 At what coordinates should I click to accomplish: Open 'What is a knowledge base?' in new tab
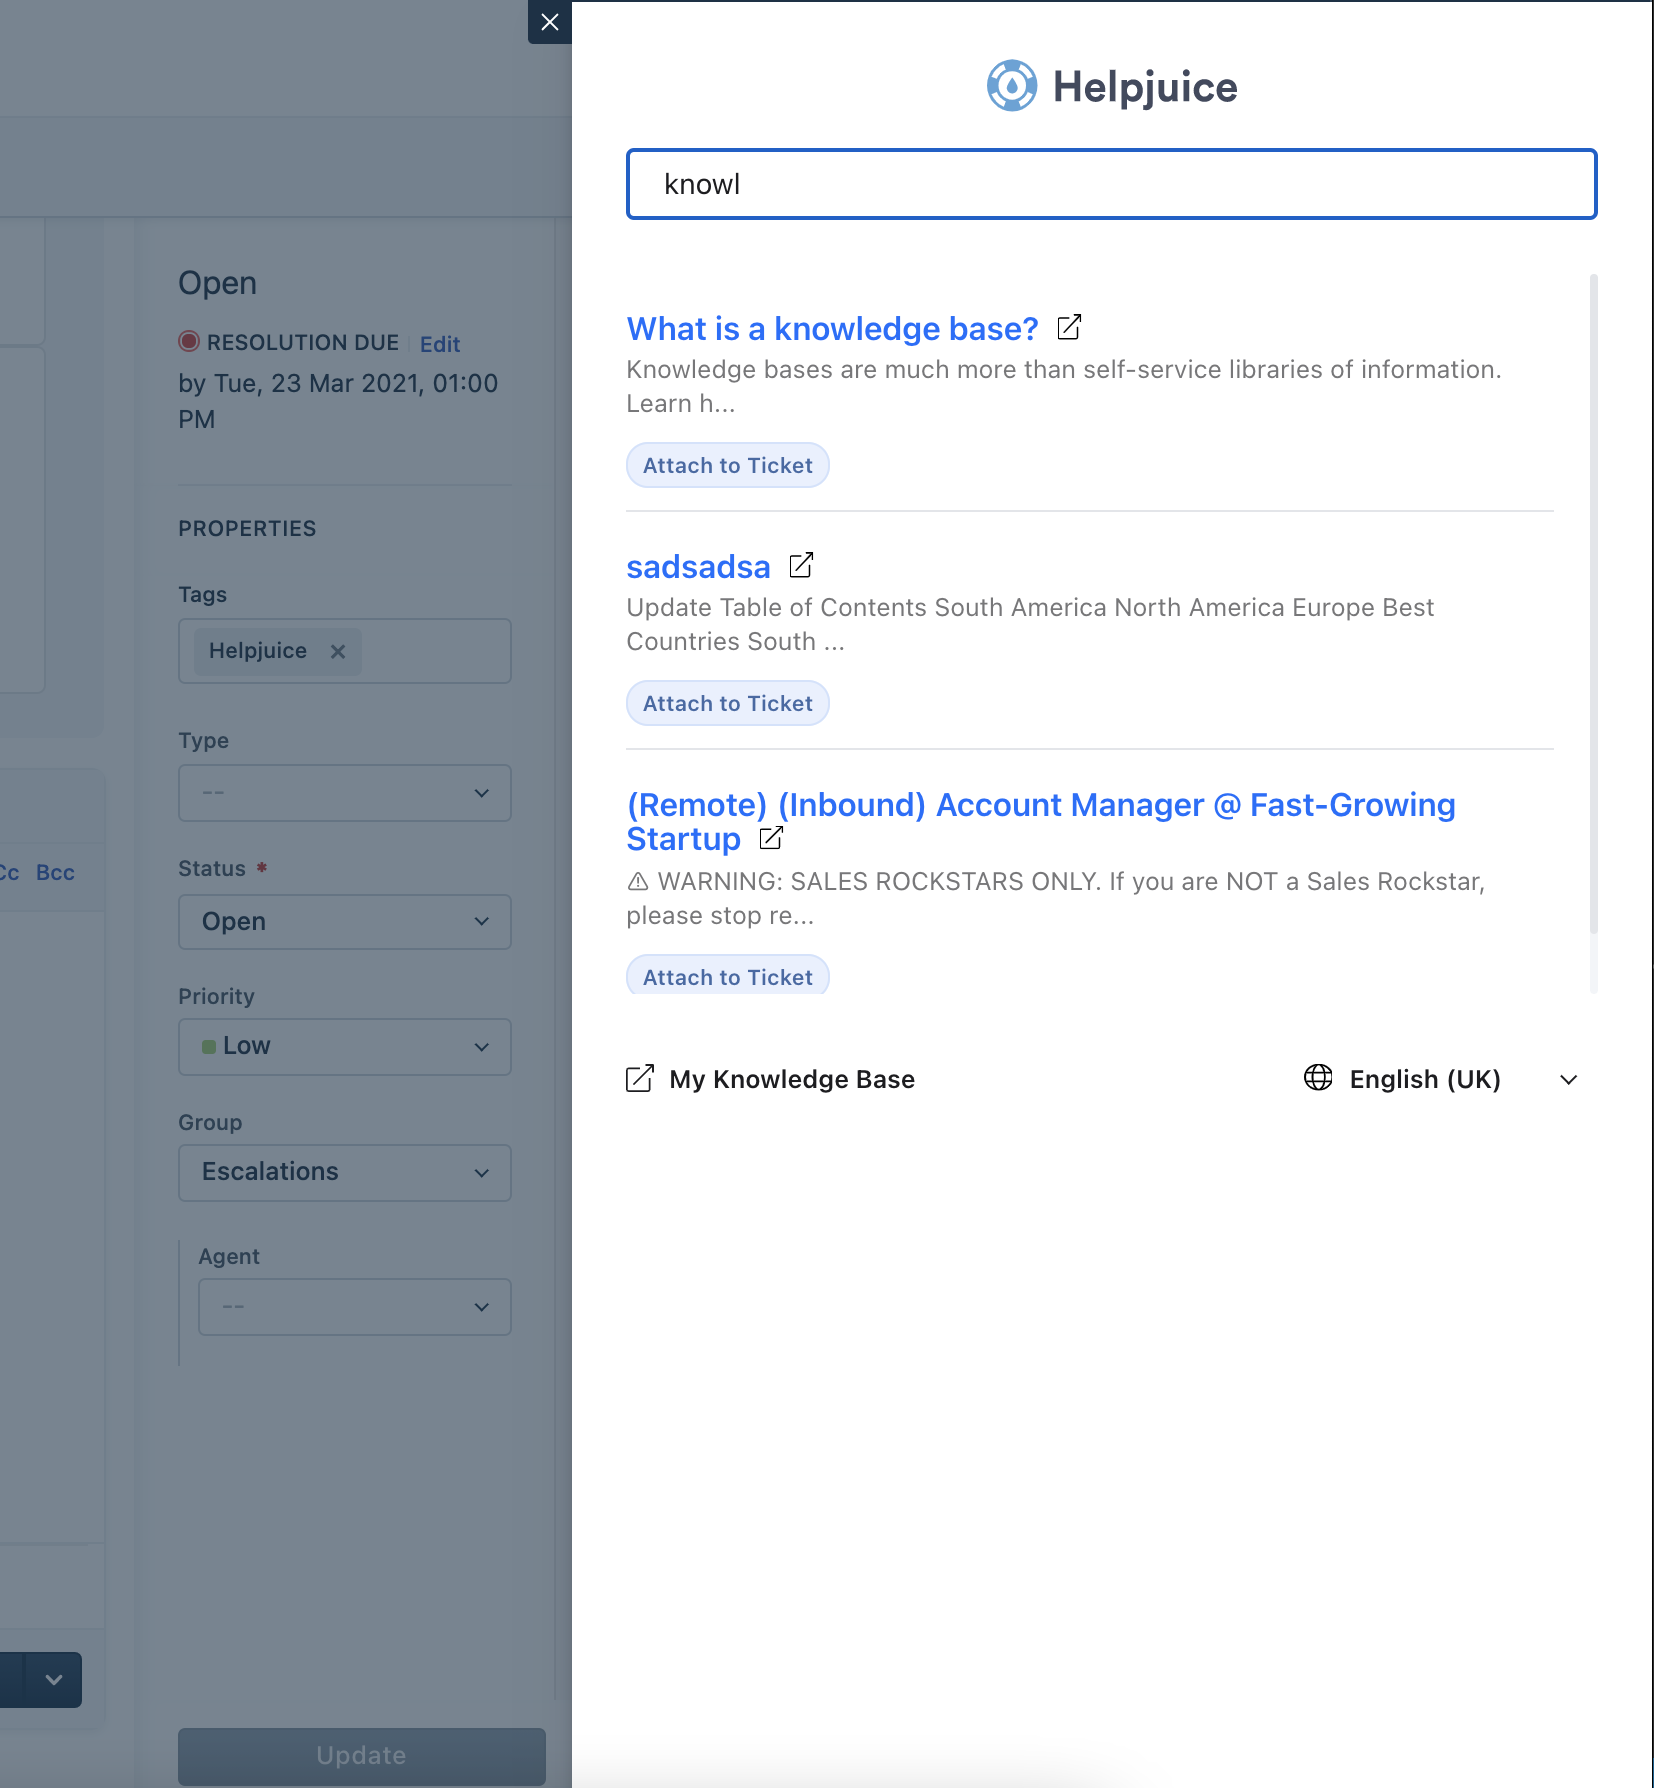click(x=1069, y=327)
